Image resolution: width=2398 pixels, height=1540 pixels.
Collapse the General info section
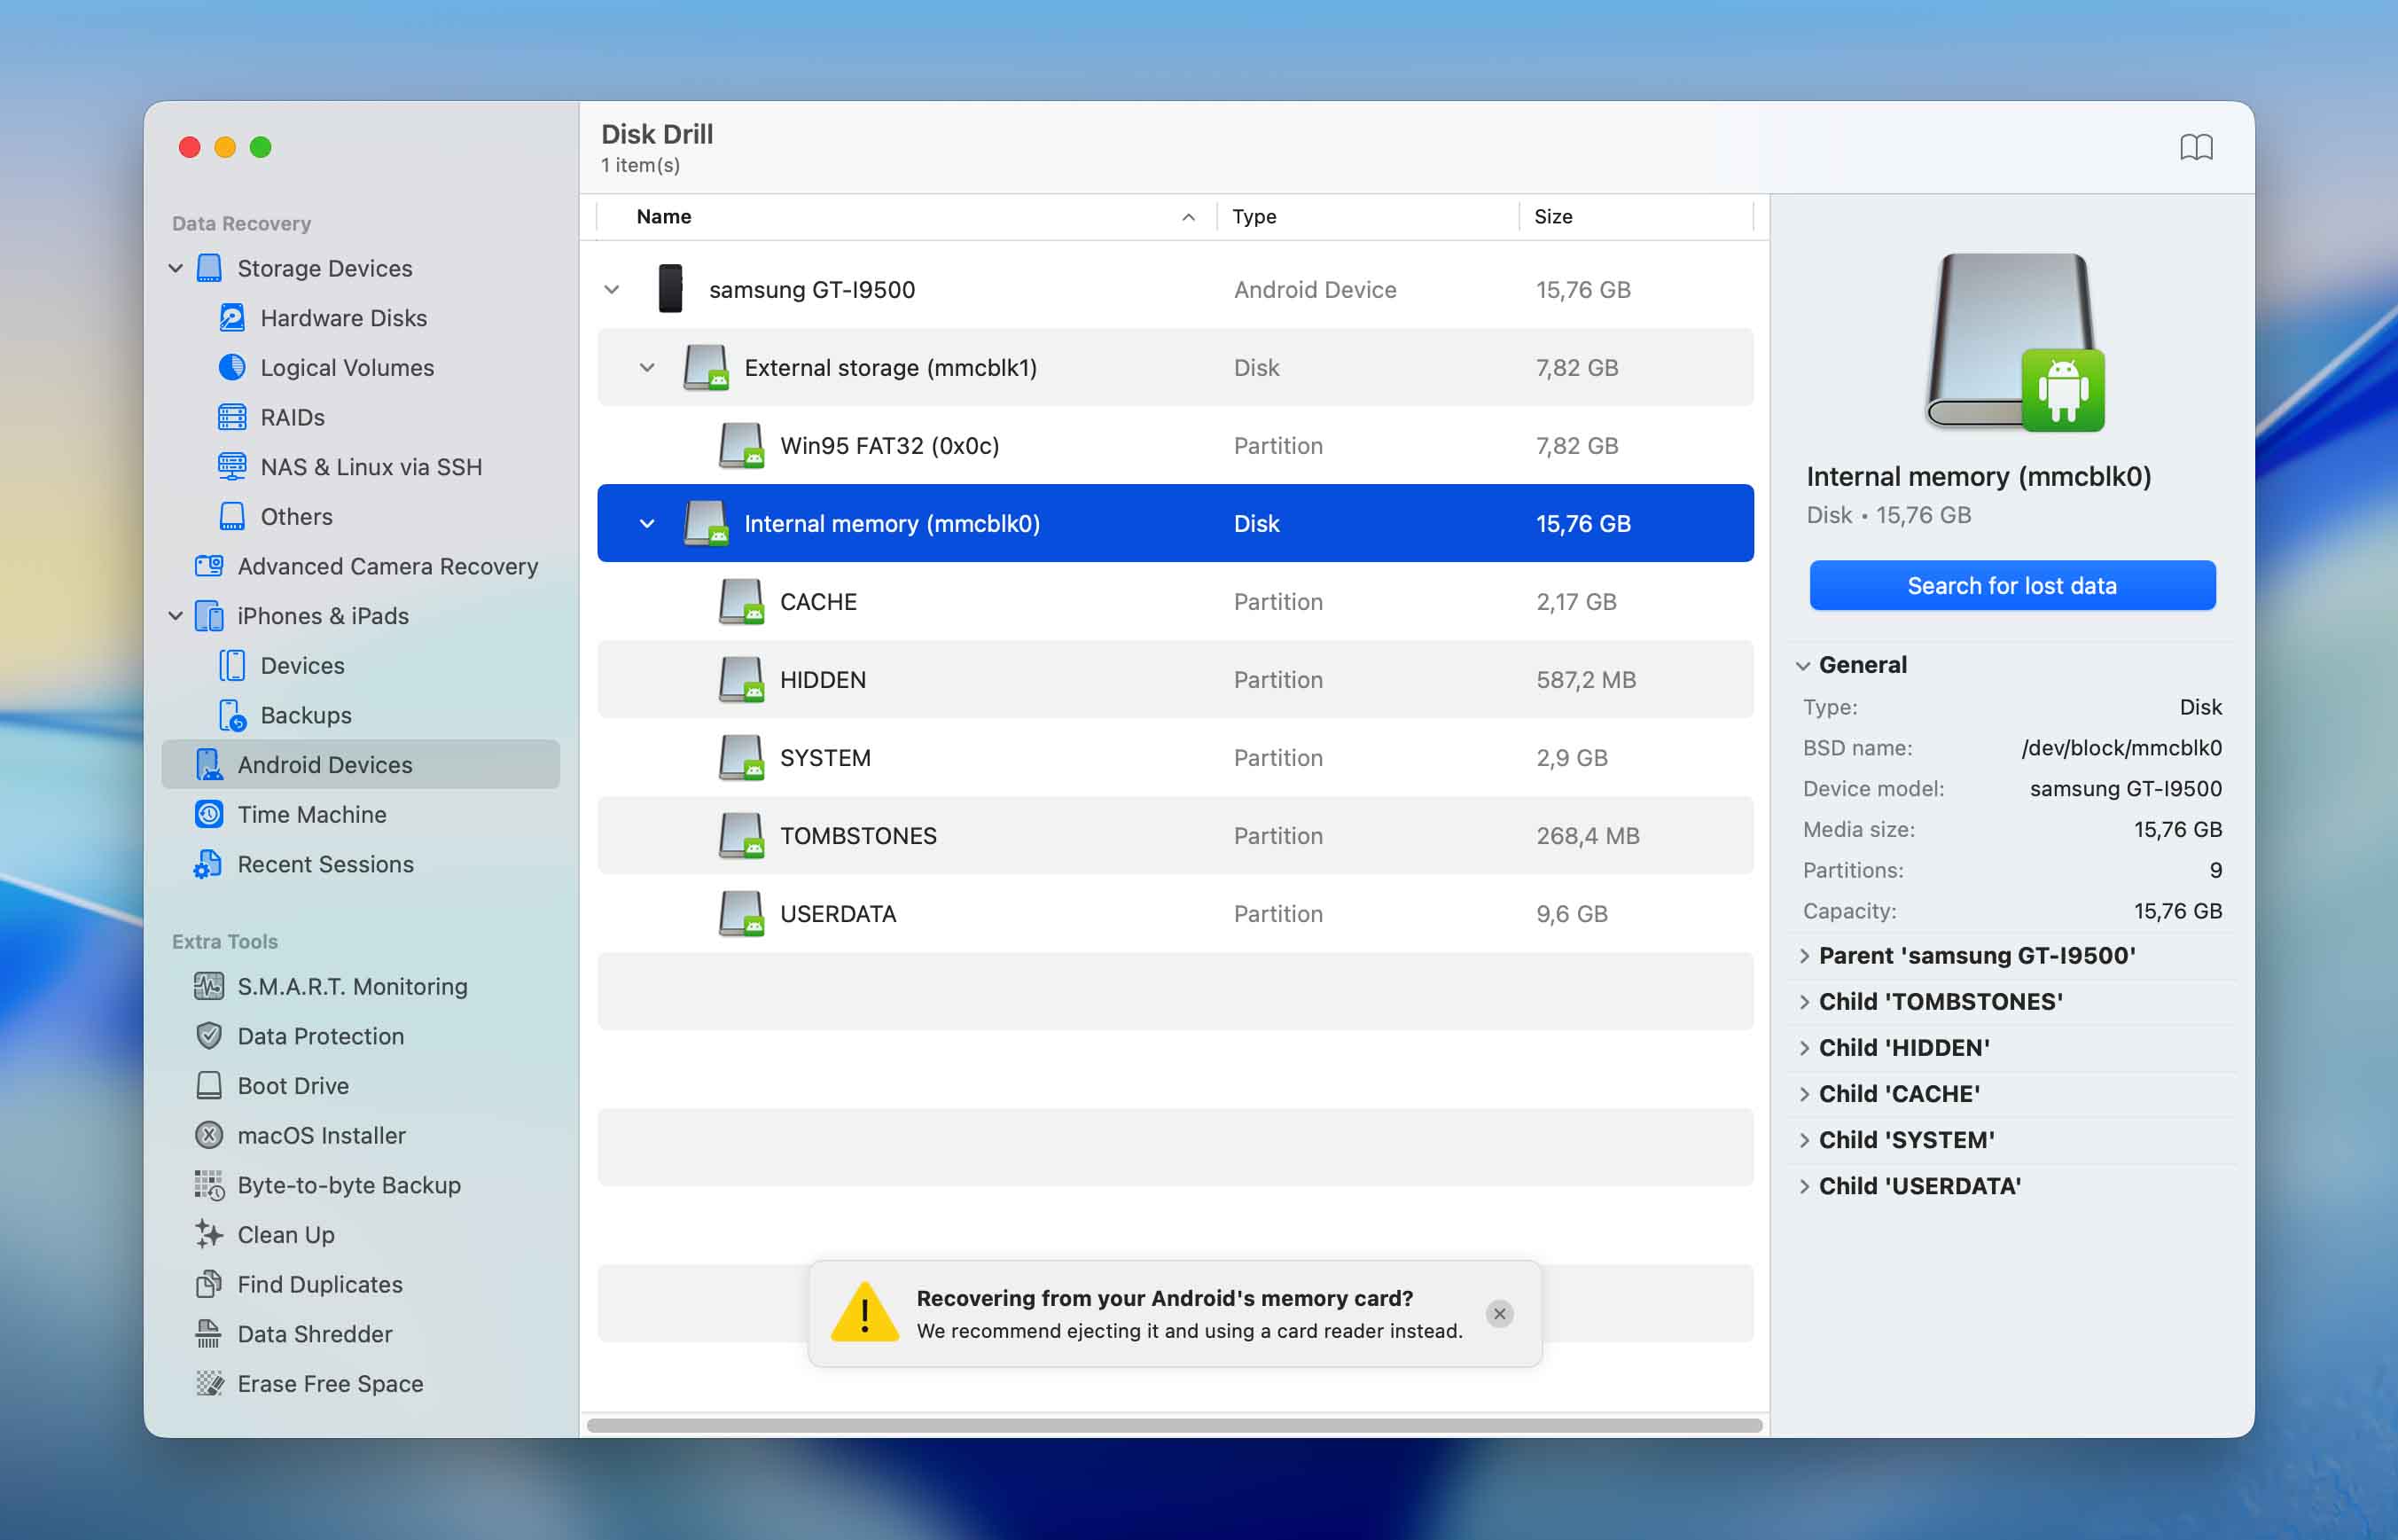pos(1803,665)
